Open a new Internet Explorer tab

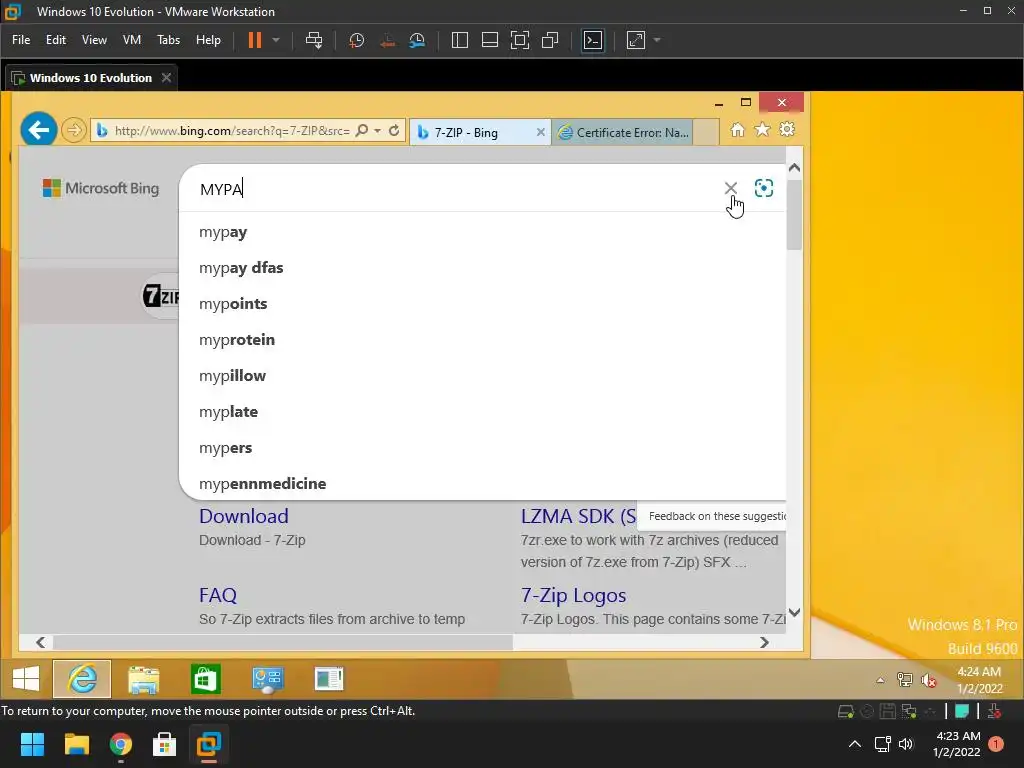(x=706, y=133)
